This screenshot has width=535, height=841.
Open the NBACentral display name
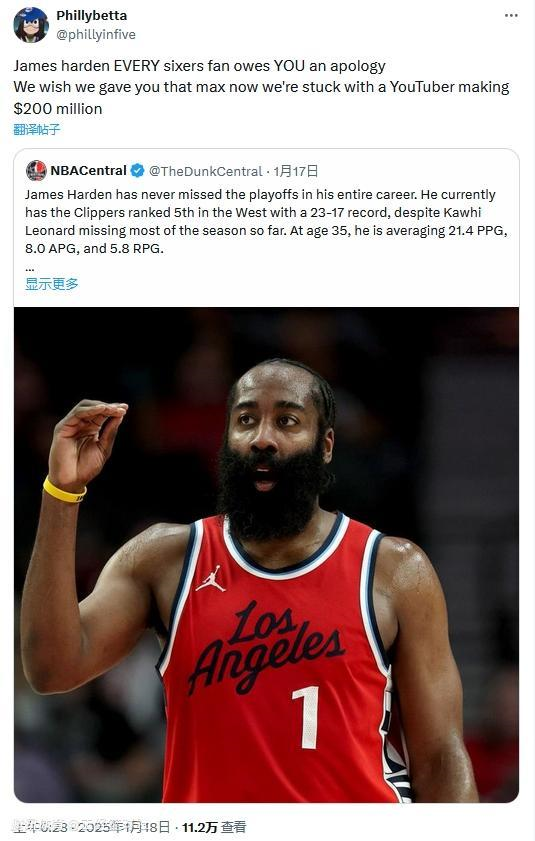89,171
